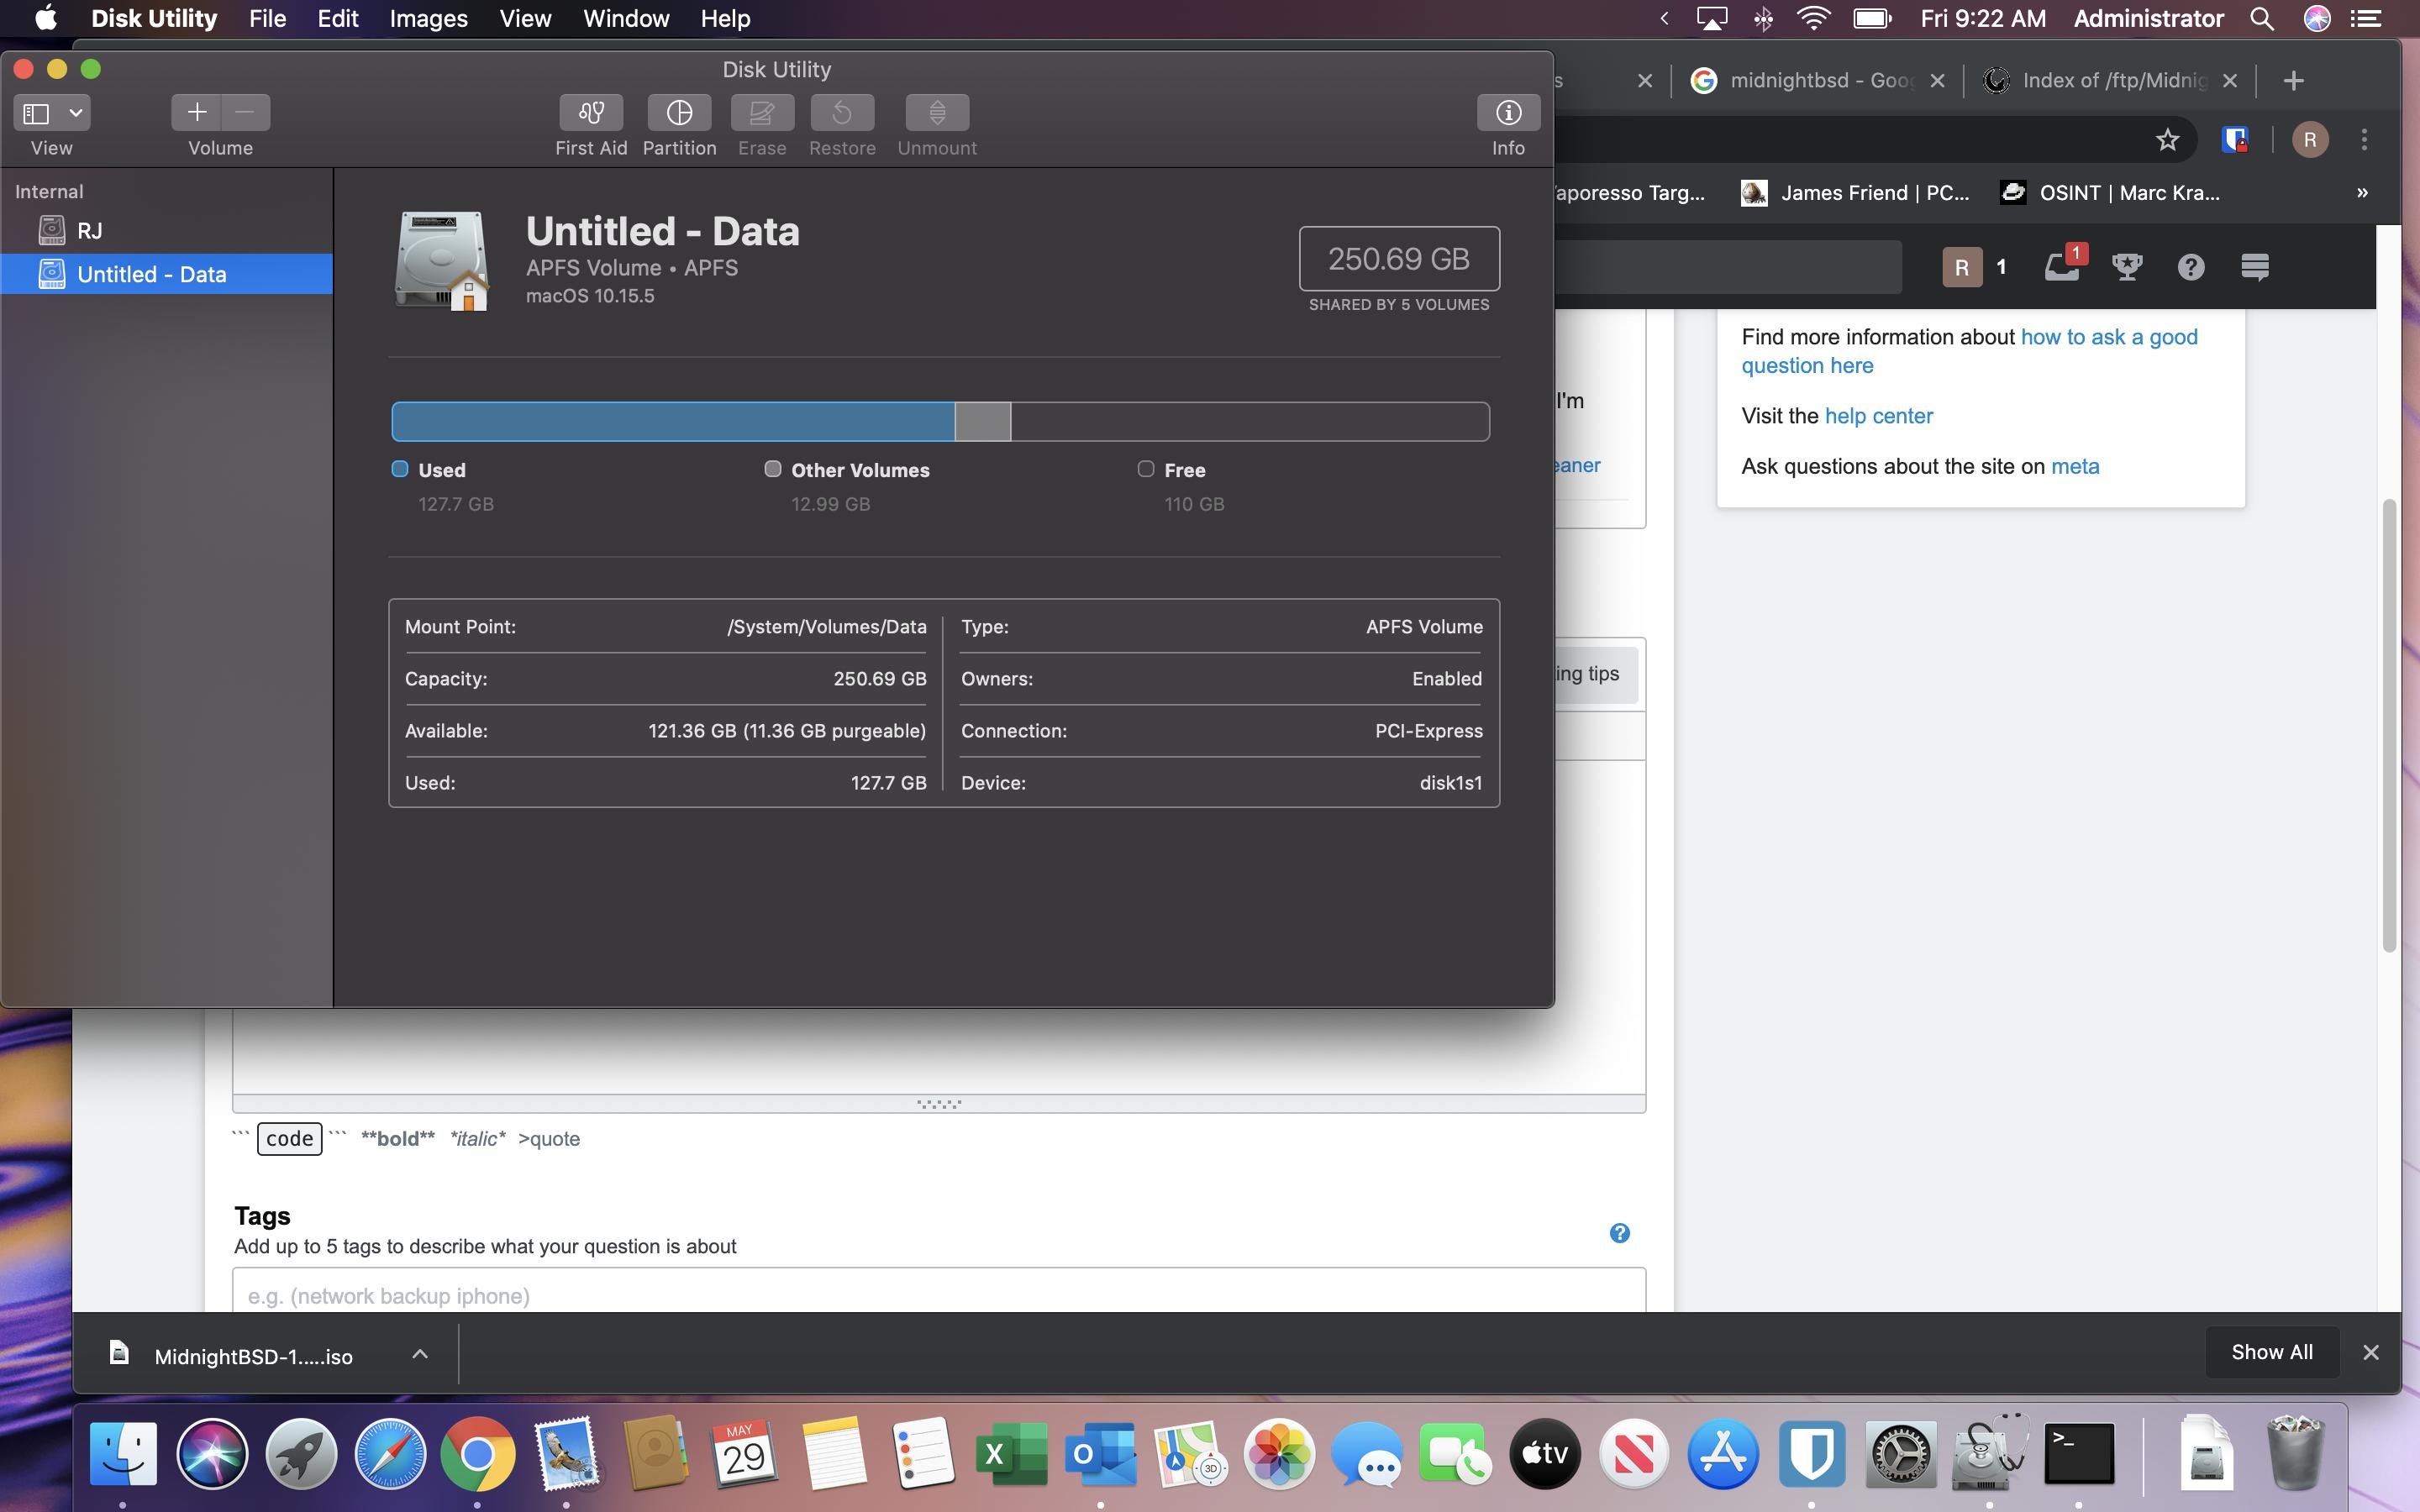Image resolution: width=2420 pixels, height=1512 pixels.
Task: Open AirPlay display menu
Action: [1712, 19]
